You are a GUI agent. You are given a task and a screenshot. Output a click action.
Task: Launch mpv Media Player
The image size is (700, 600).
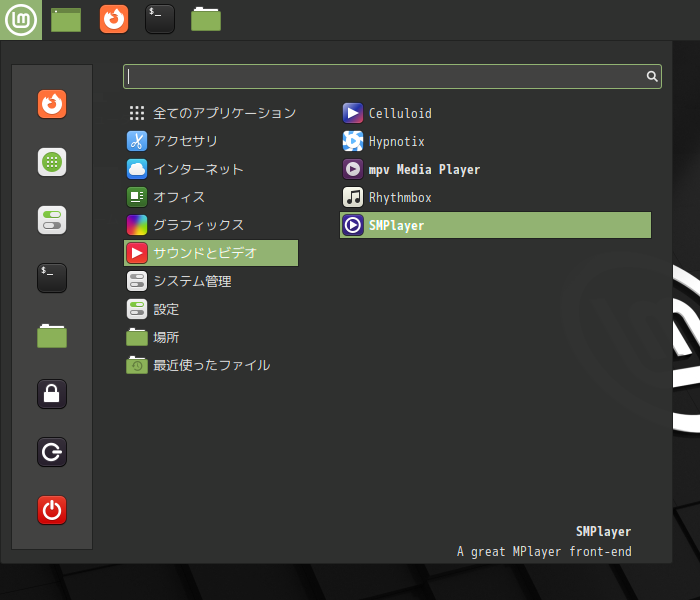coord(495,169)
